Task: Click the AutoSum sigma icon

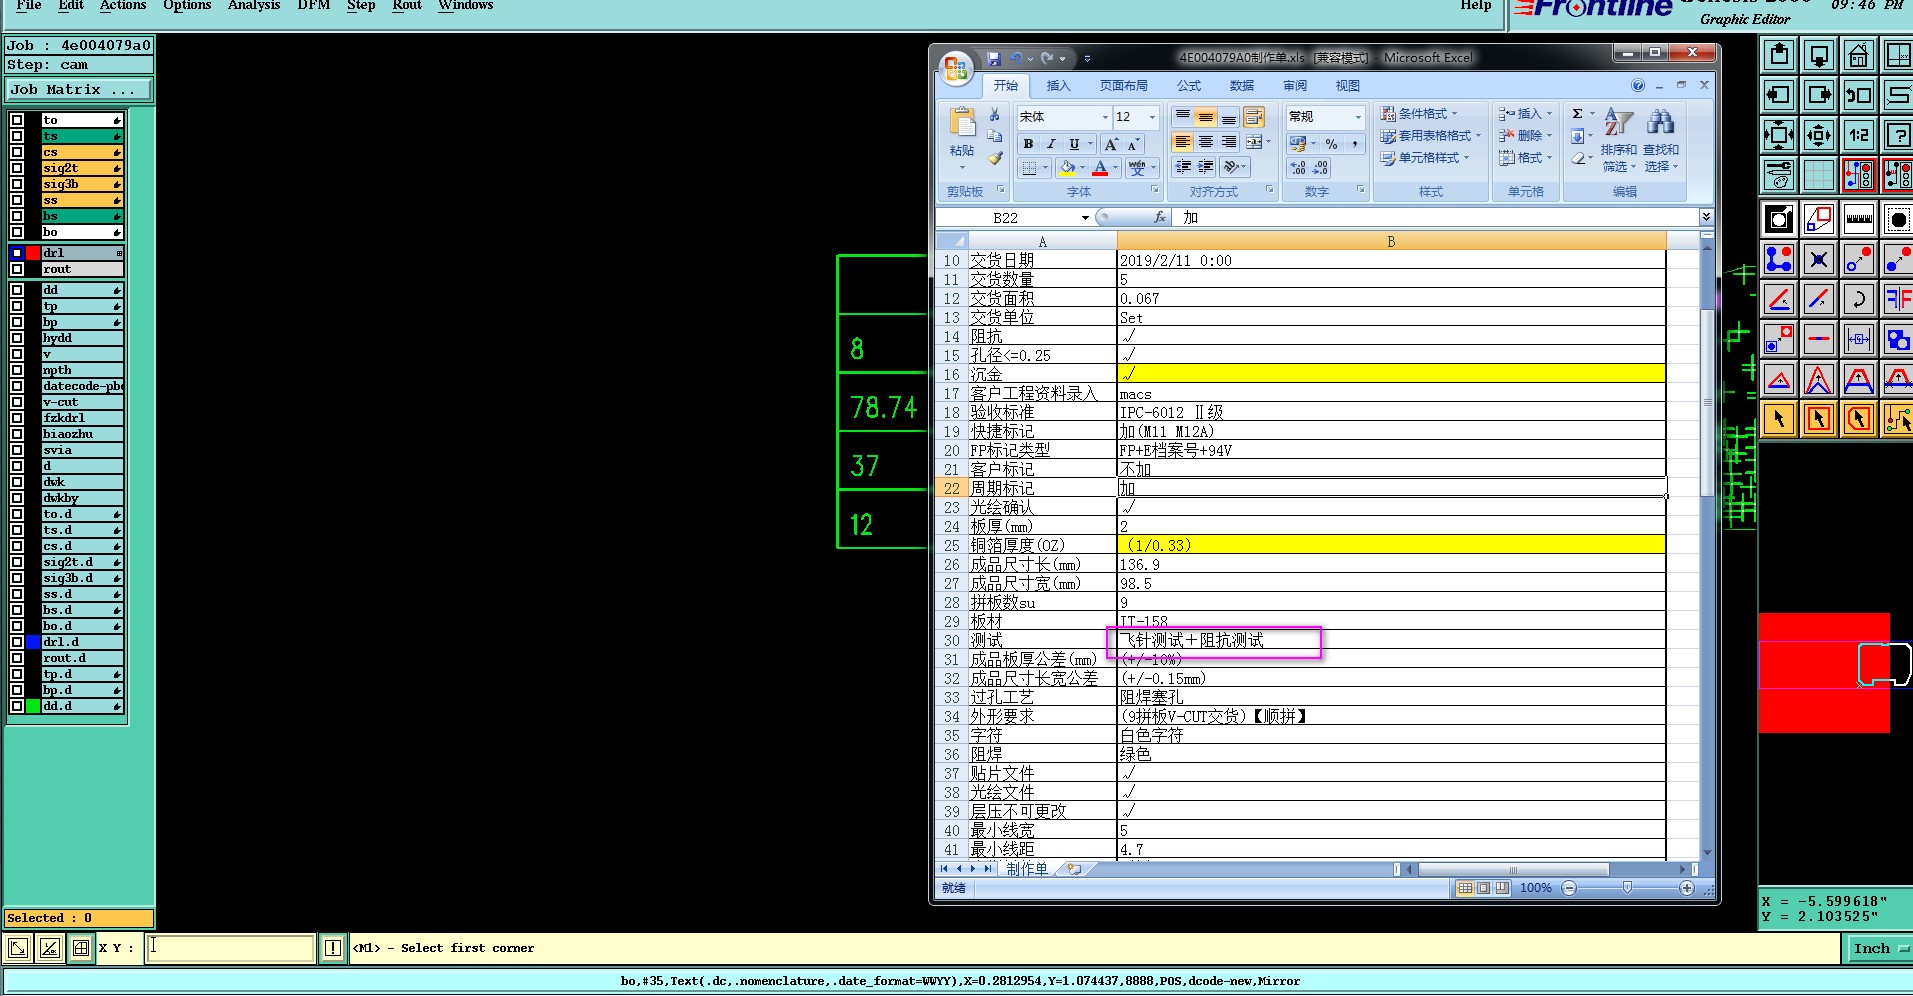Action: [x=1577, y=114]
